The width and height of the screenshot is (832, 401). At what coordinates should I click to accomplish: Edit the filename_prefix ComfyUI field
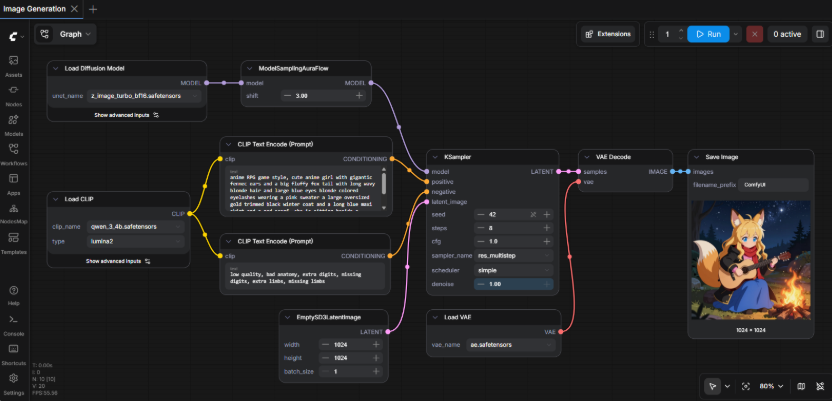click(773, 185)
